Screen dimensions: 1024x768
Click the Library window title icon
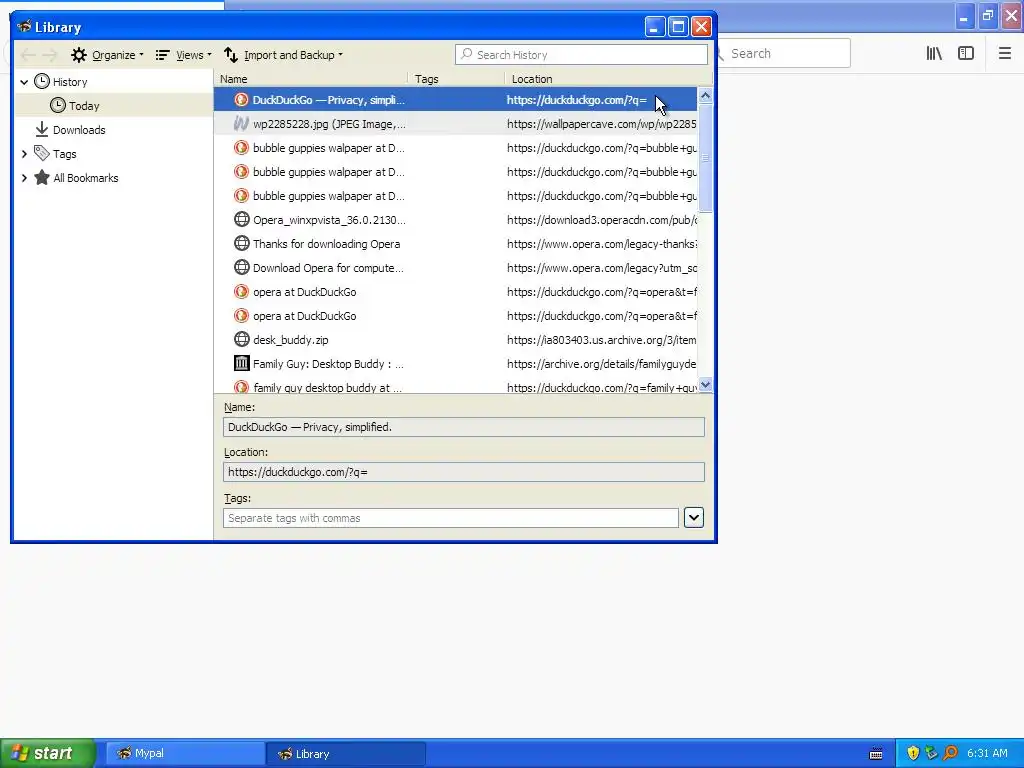(24, 26)
